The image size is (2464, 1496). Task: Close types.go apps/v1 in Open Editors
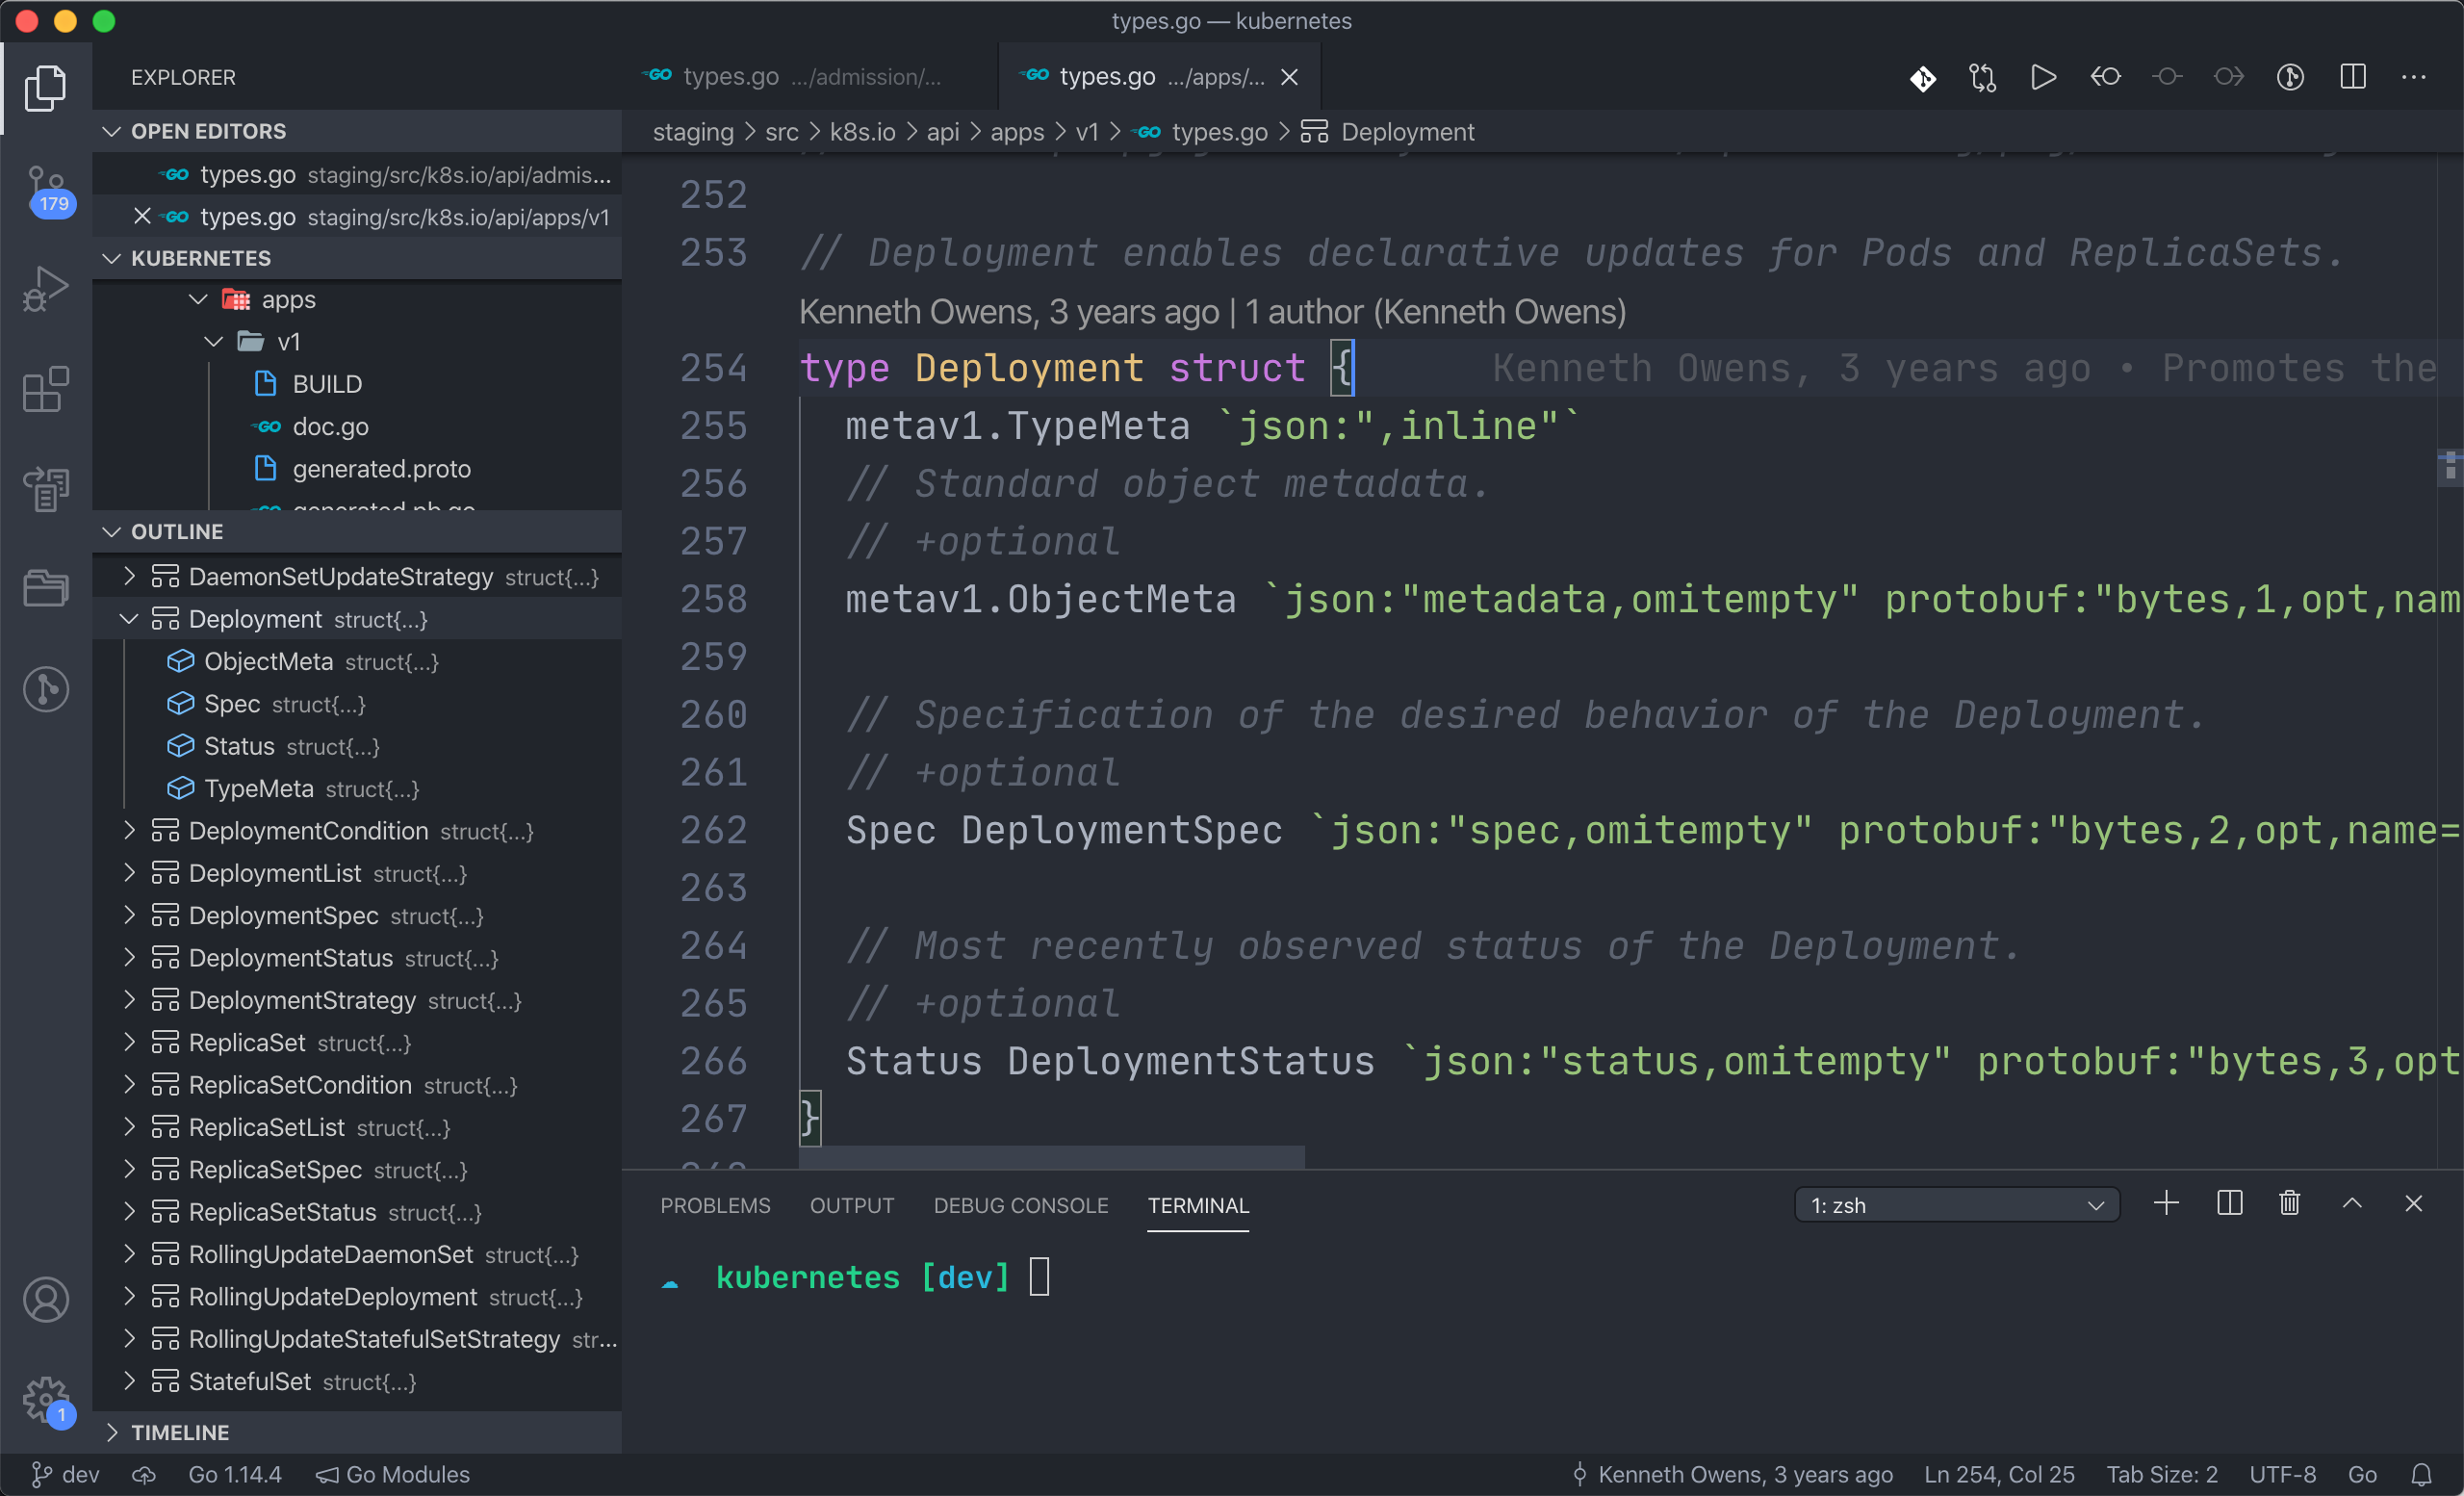tap(142, 216)
